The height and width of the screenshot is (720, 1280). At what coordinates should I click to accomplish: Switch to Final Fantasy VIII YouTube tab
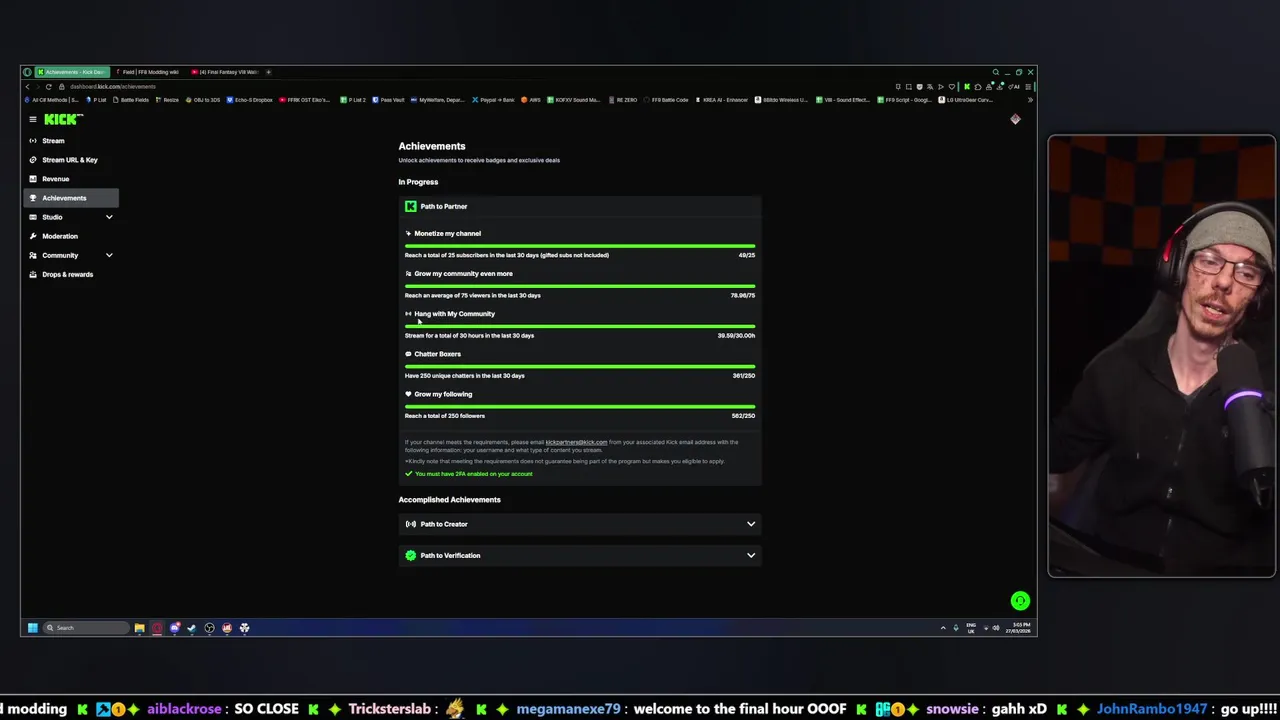tap(225, 72)
